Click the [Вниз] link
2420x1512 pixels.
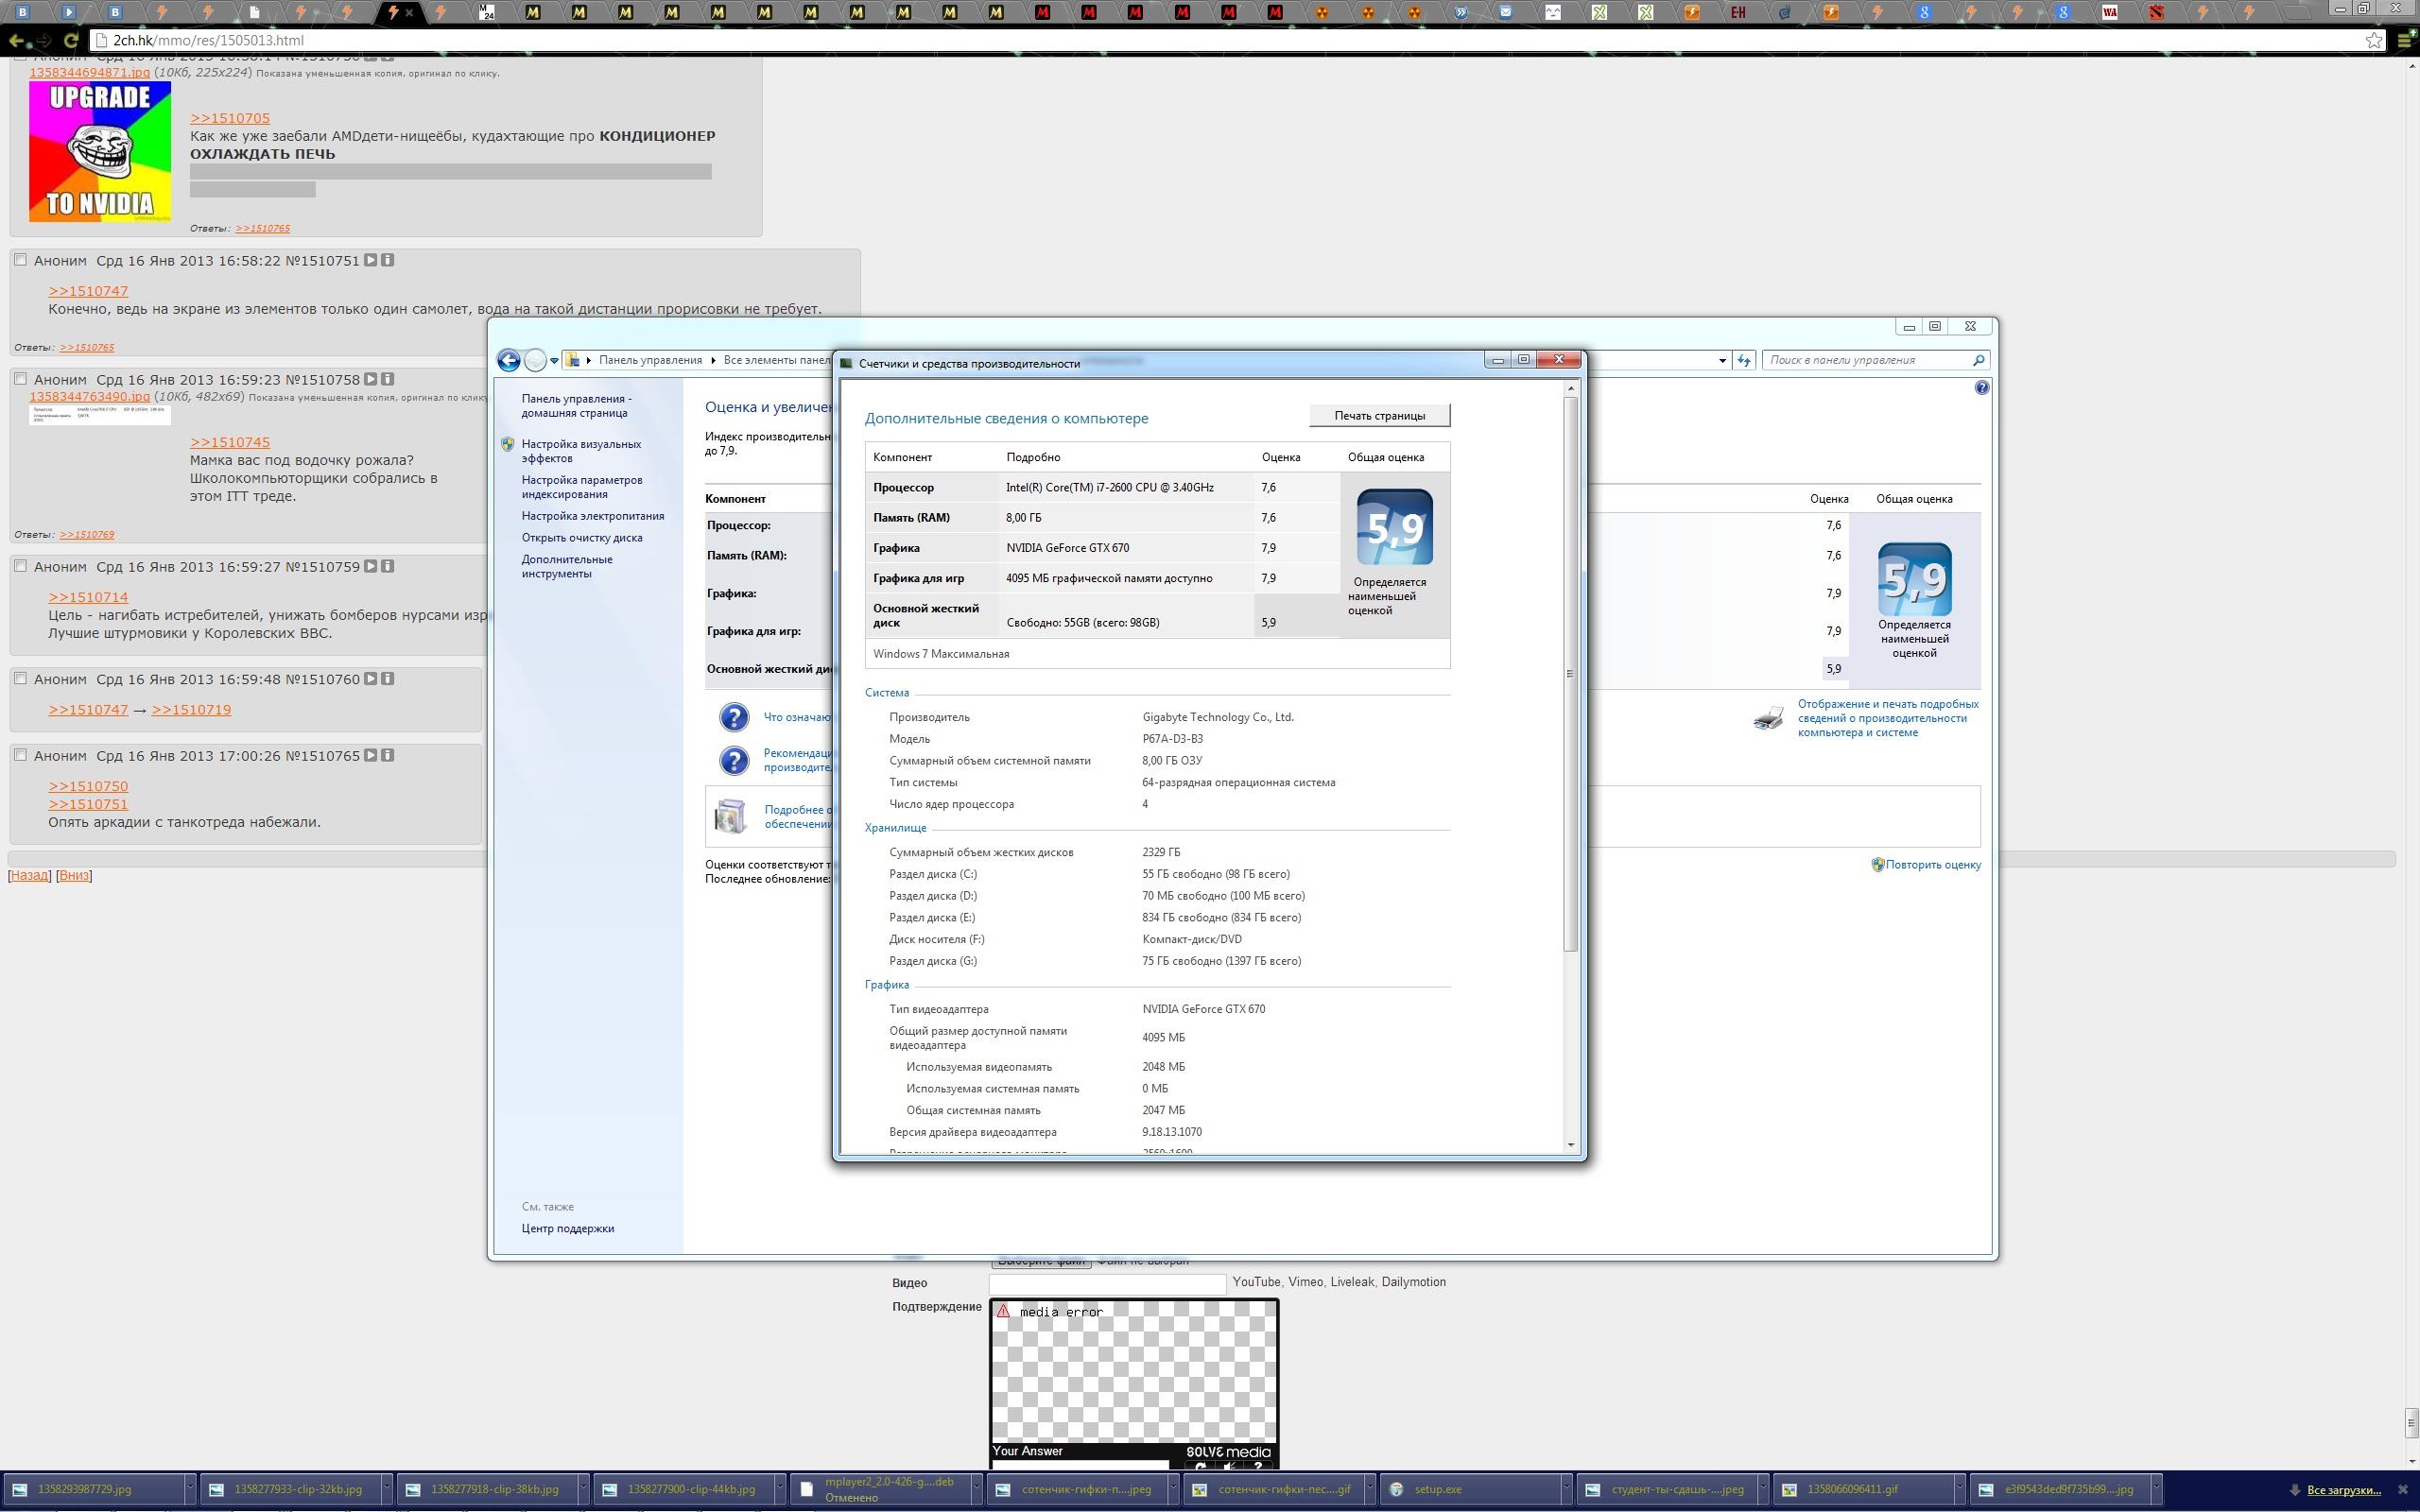pyautogui.click(x=74, y=875)
